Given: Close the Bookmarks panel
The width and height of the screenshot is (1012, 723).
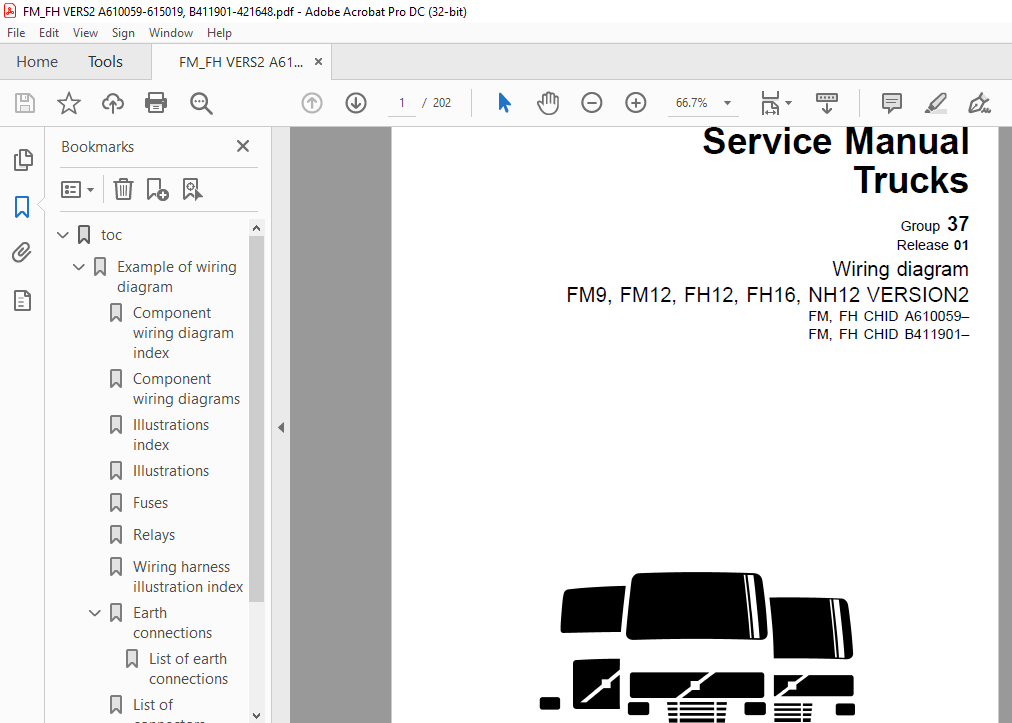Looking at the screenshot, I should (243, 147).
